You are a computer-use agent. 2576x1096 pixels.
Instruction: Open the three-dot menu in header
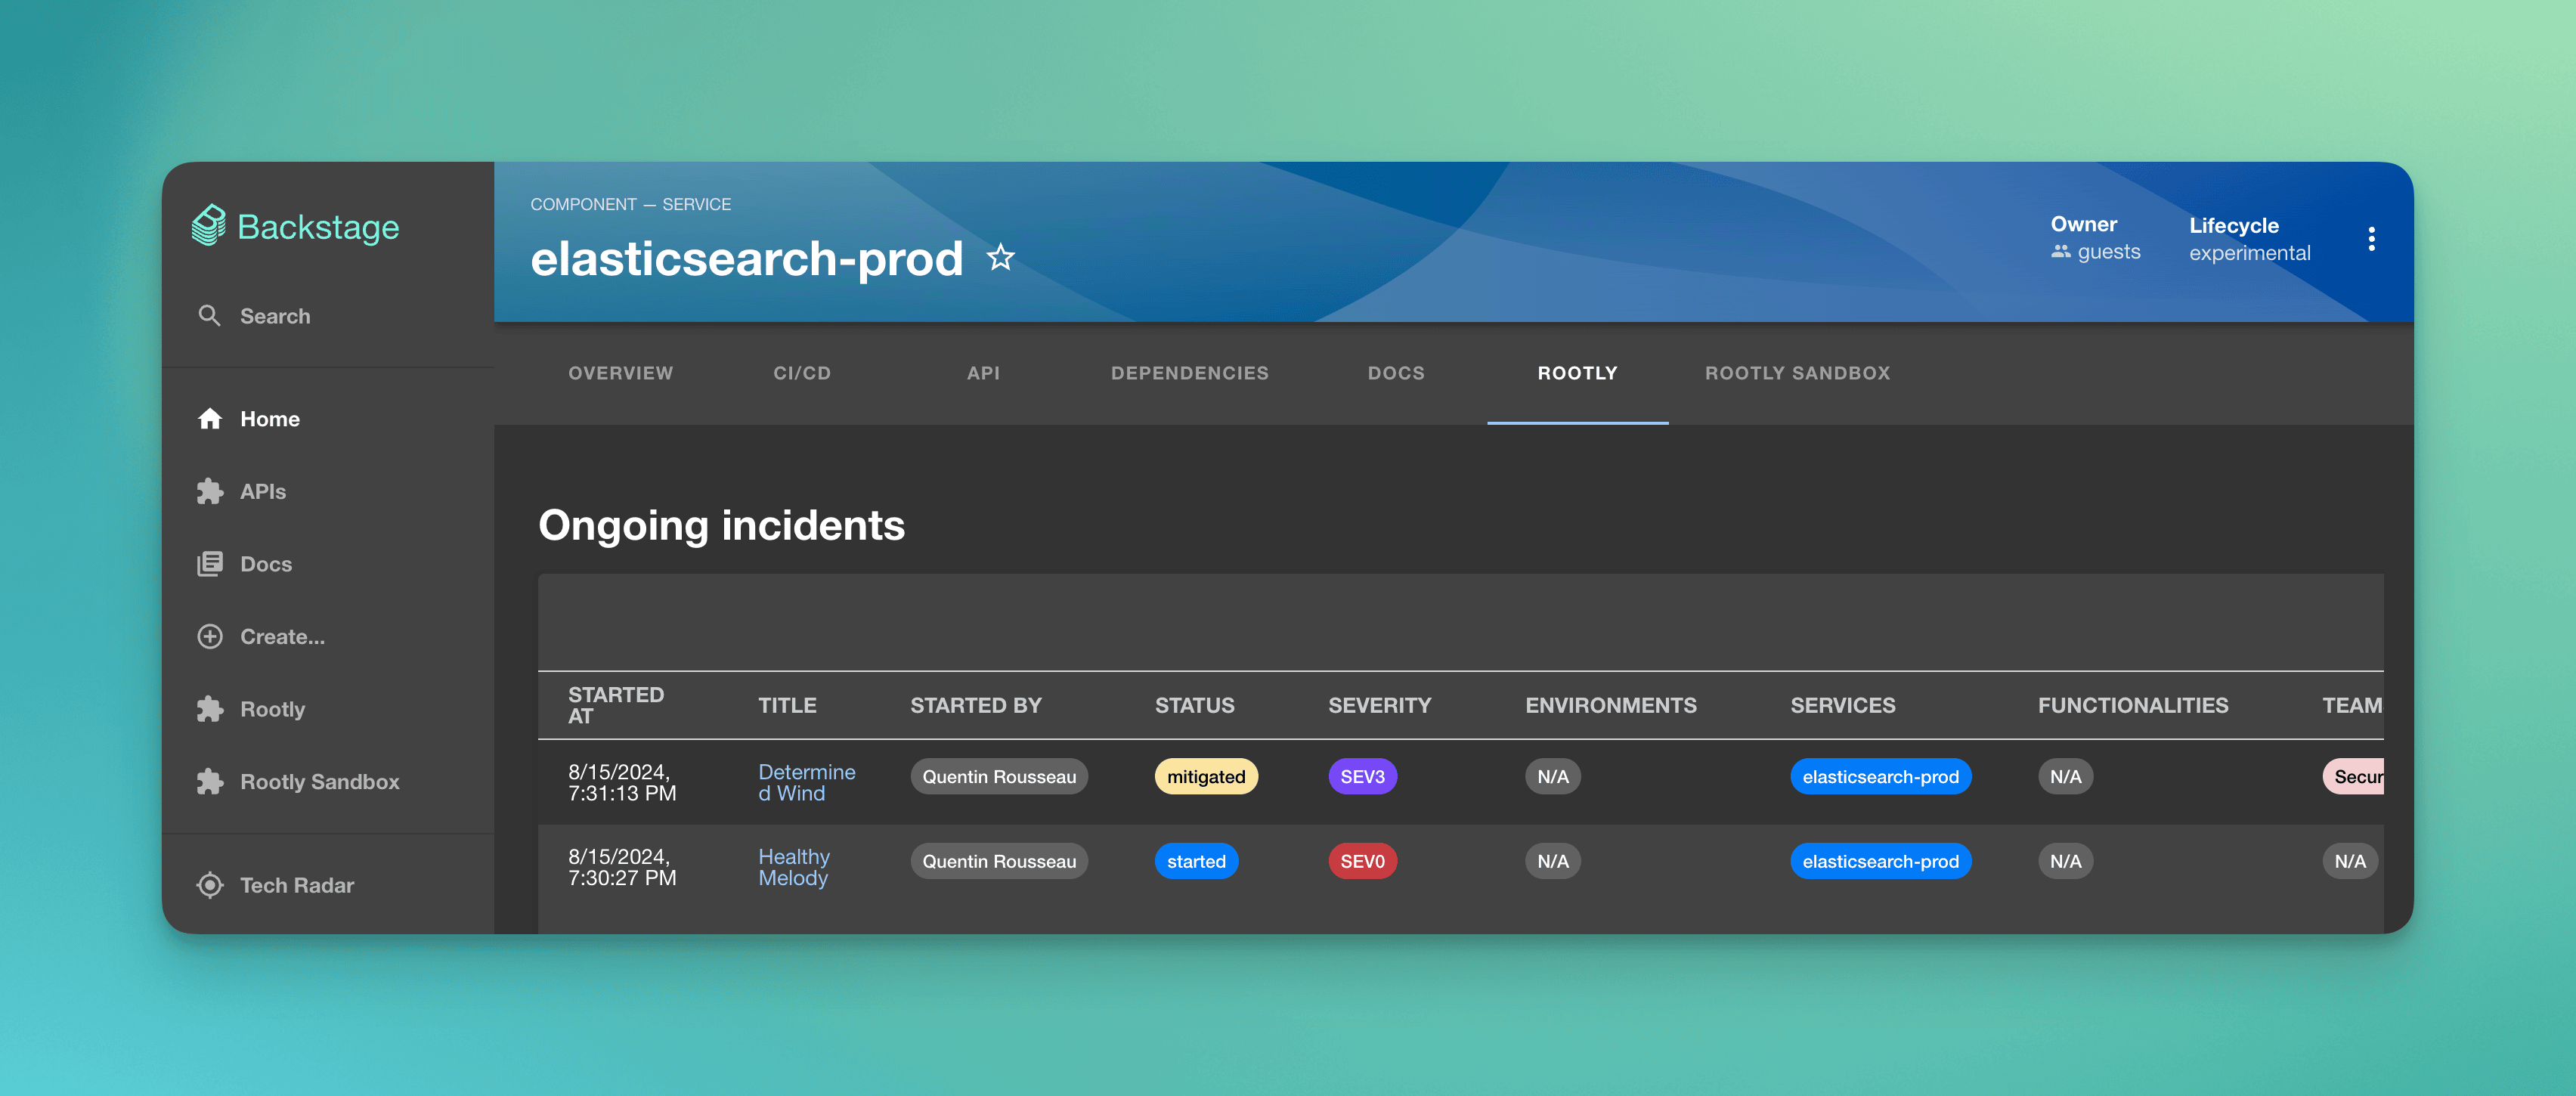(x=2371, y=239)
